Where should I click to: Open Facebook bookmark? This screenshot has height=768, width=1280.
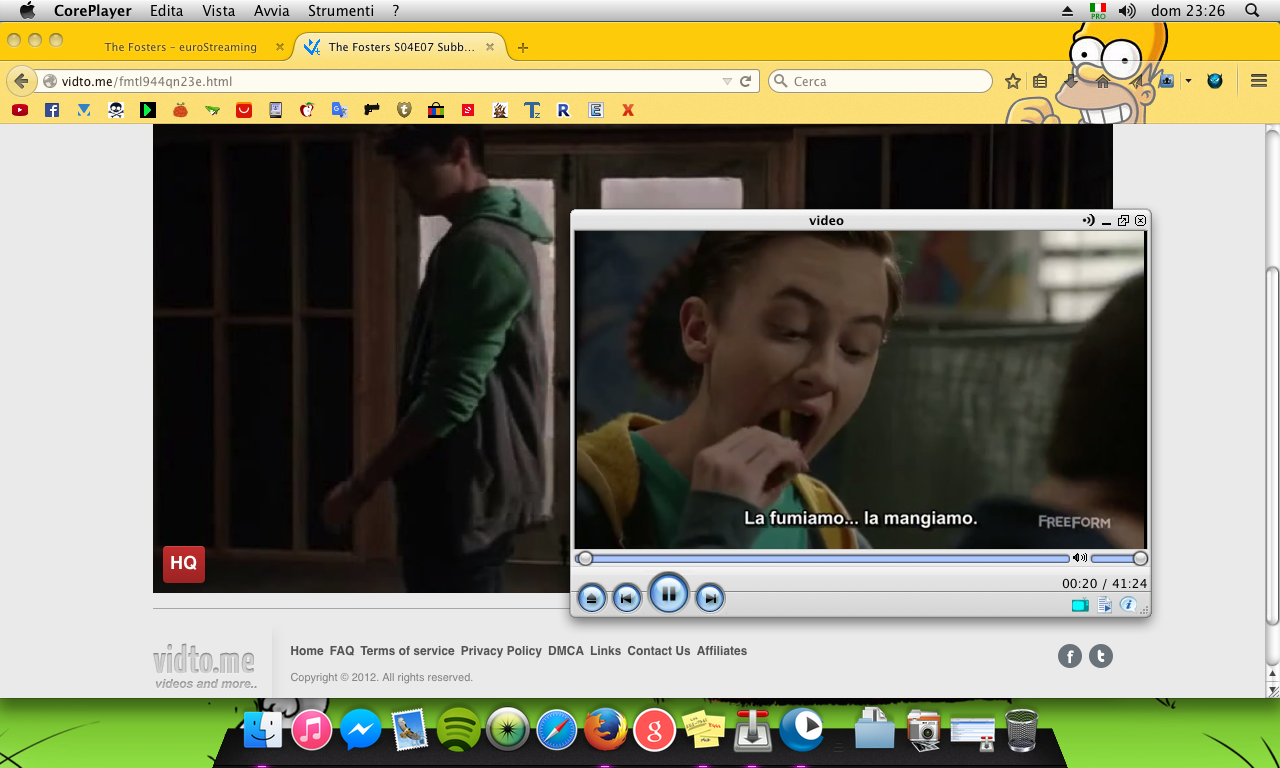pos(52,110)
